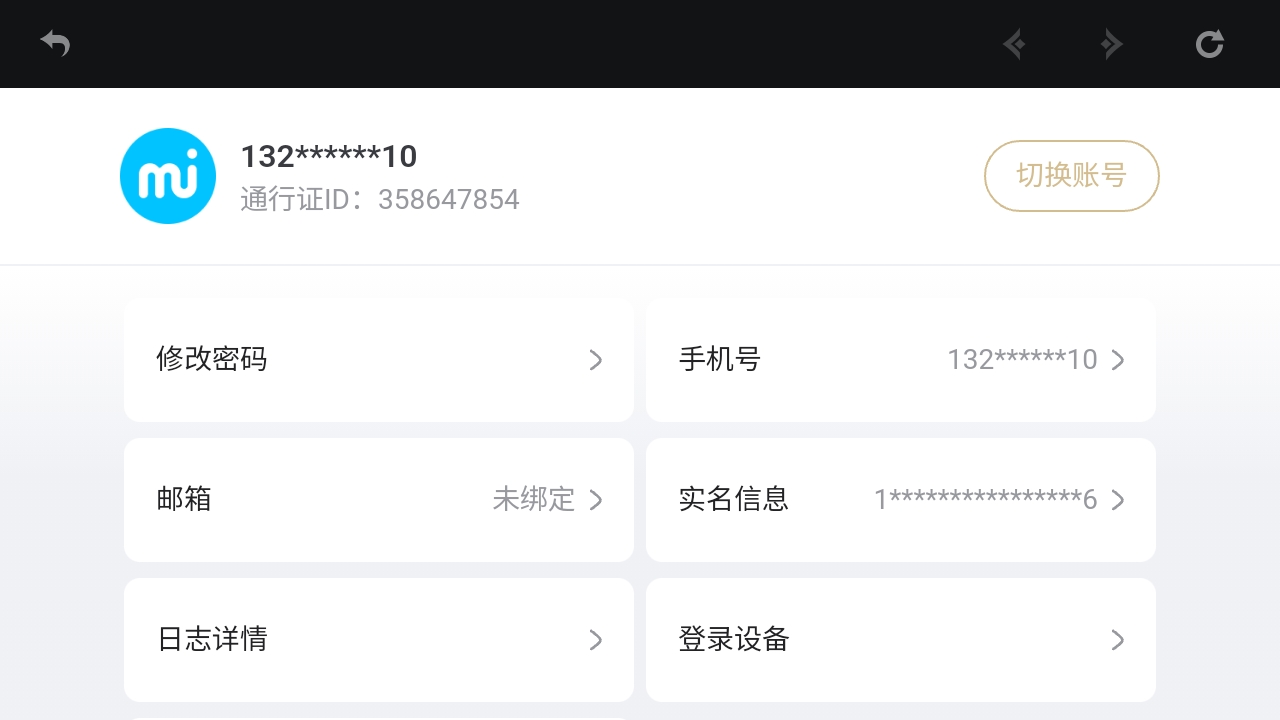Click the blue mi avatar logo
The image size is (1280, 720).
168,176
